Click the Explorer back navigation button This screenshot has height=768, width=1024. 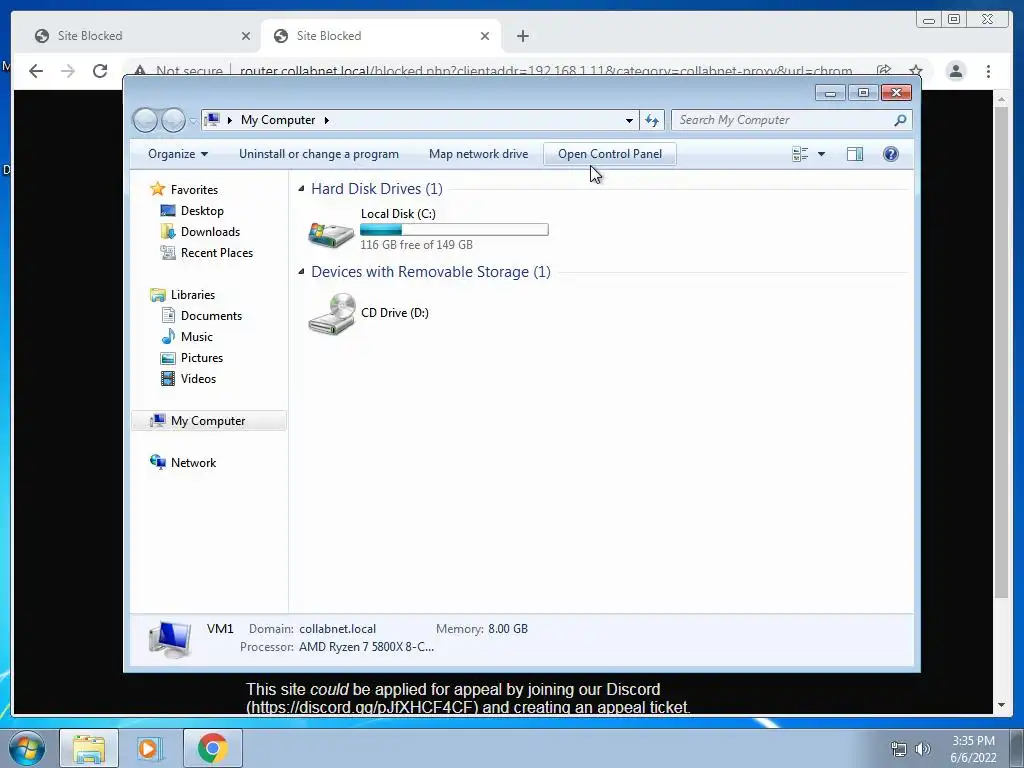[146, 120]
